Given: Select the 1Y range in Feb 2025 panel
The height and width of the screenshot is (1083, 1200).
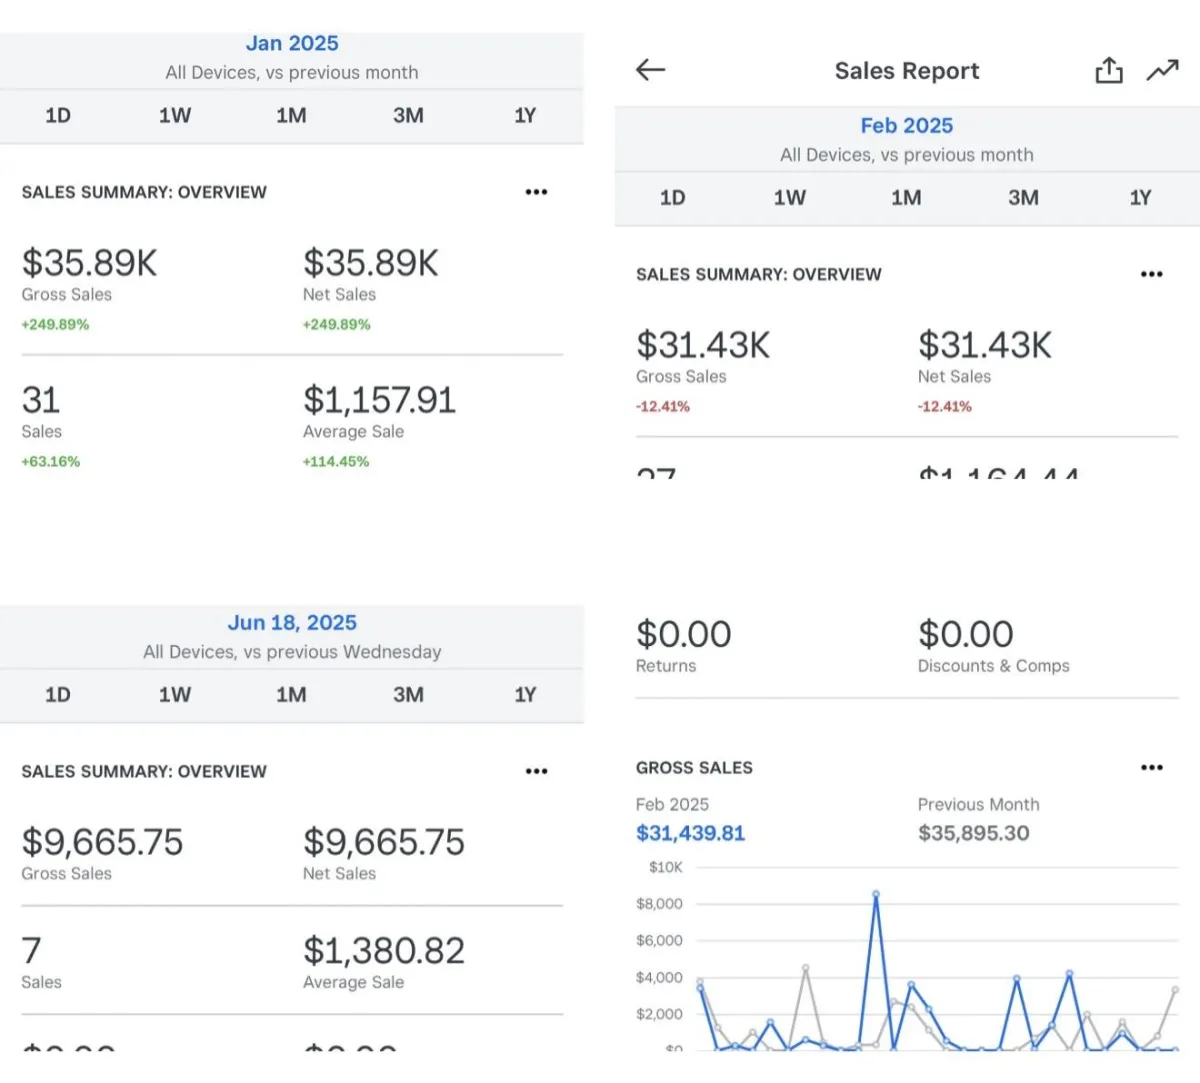Looking at the screenshot, I should tap(1140, 197).
